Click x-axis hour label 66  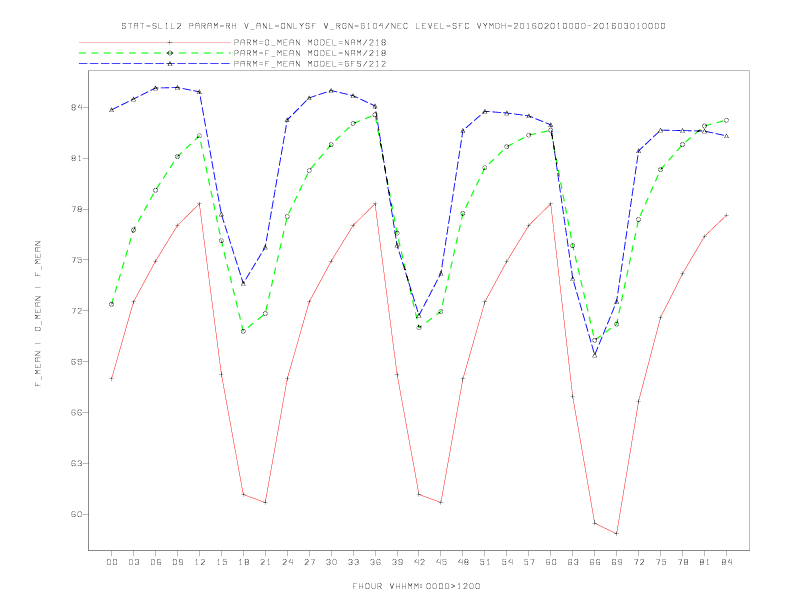point(595,562)
